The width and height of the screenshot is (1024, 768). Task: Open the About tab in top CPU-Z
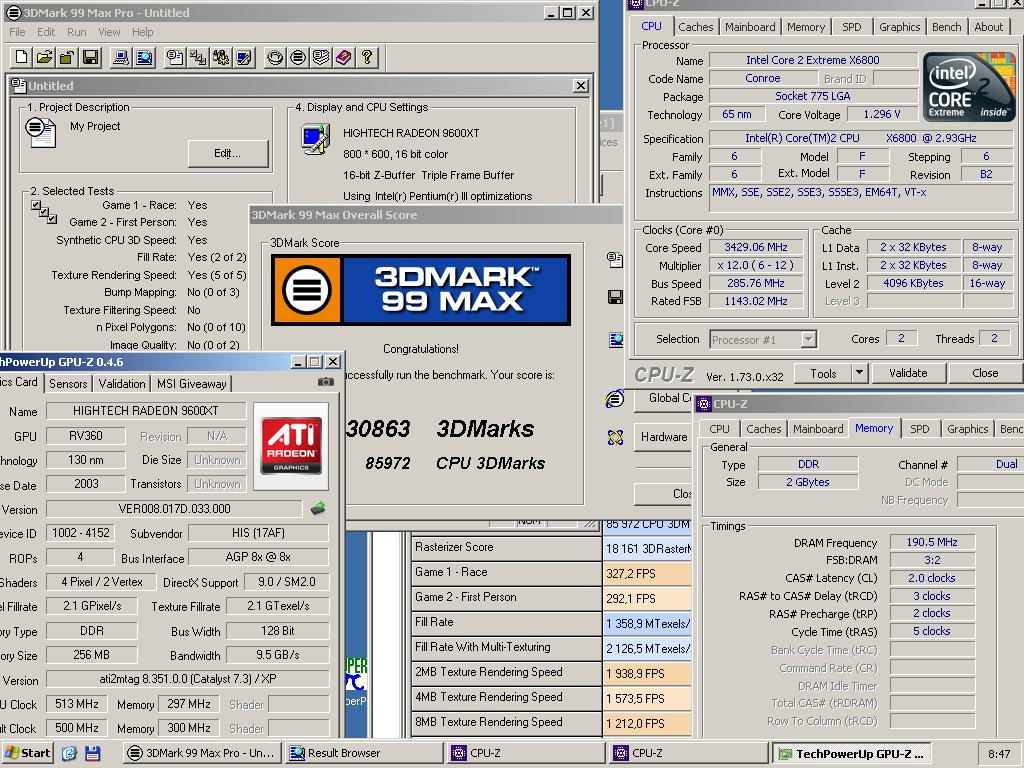tap(988, 27)
